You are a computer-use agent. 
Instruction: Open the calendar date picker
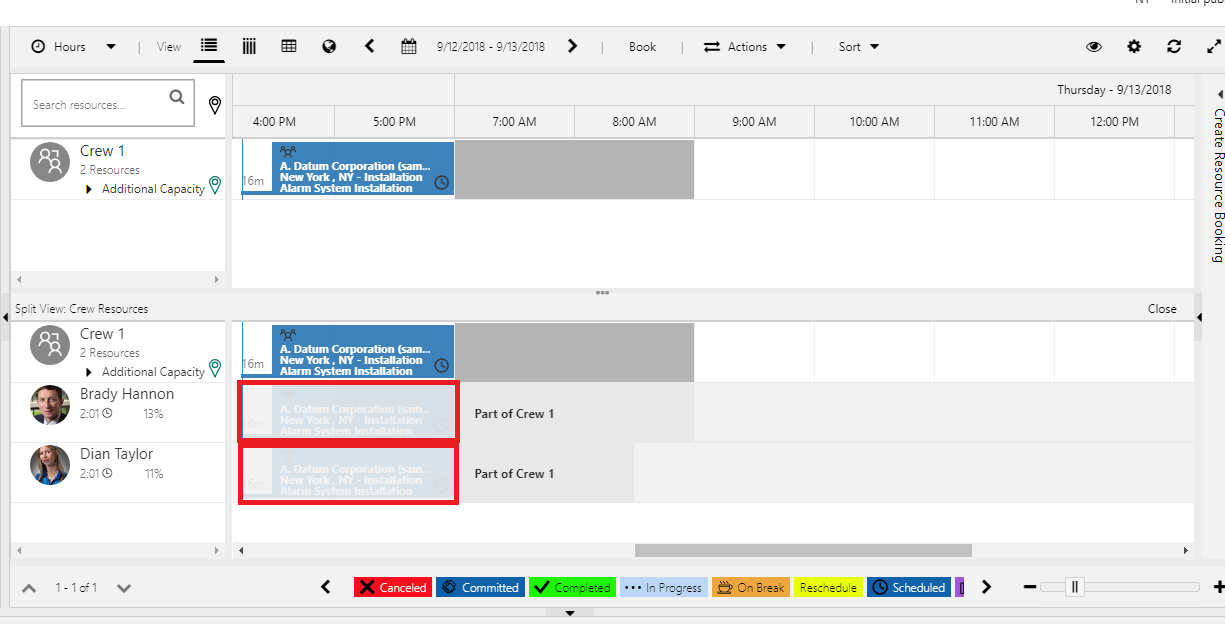[x=408, y=46]
